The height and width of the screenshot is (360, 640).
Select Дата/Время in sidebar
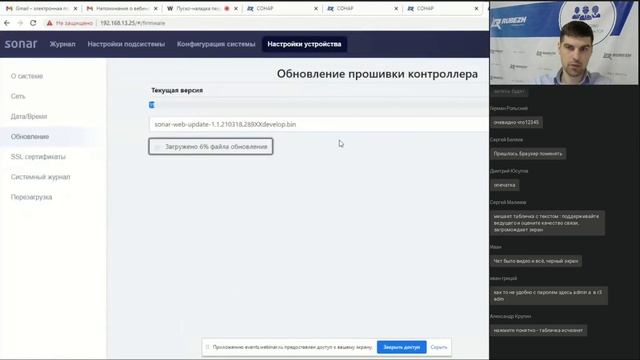tap(29, 116)
